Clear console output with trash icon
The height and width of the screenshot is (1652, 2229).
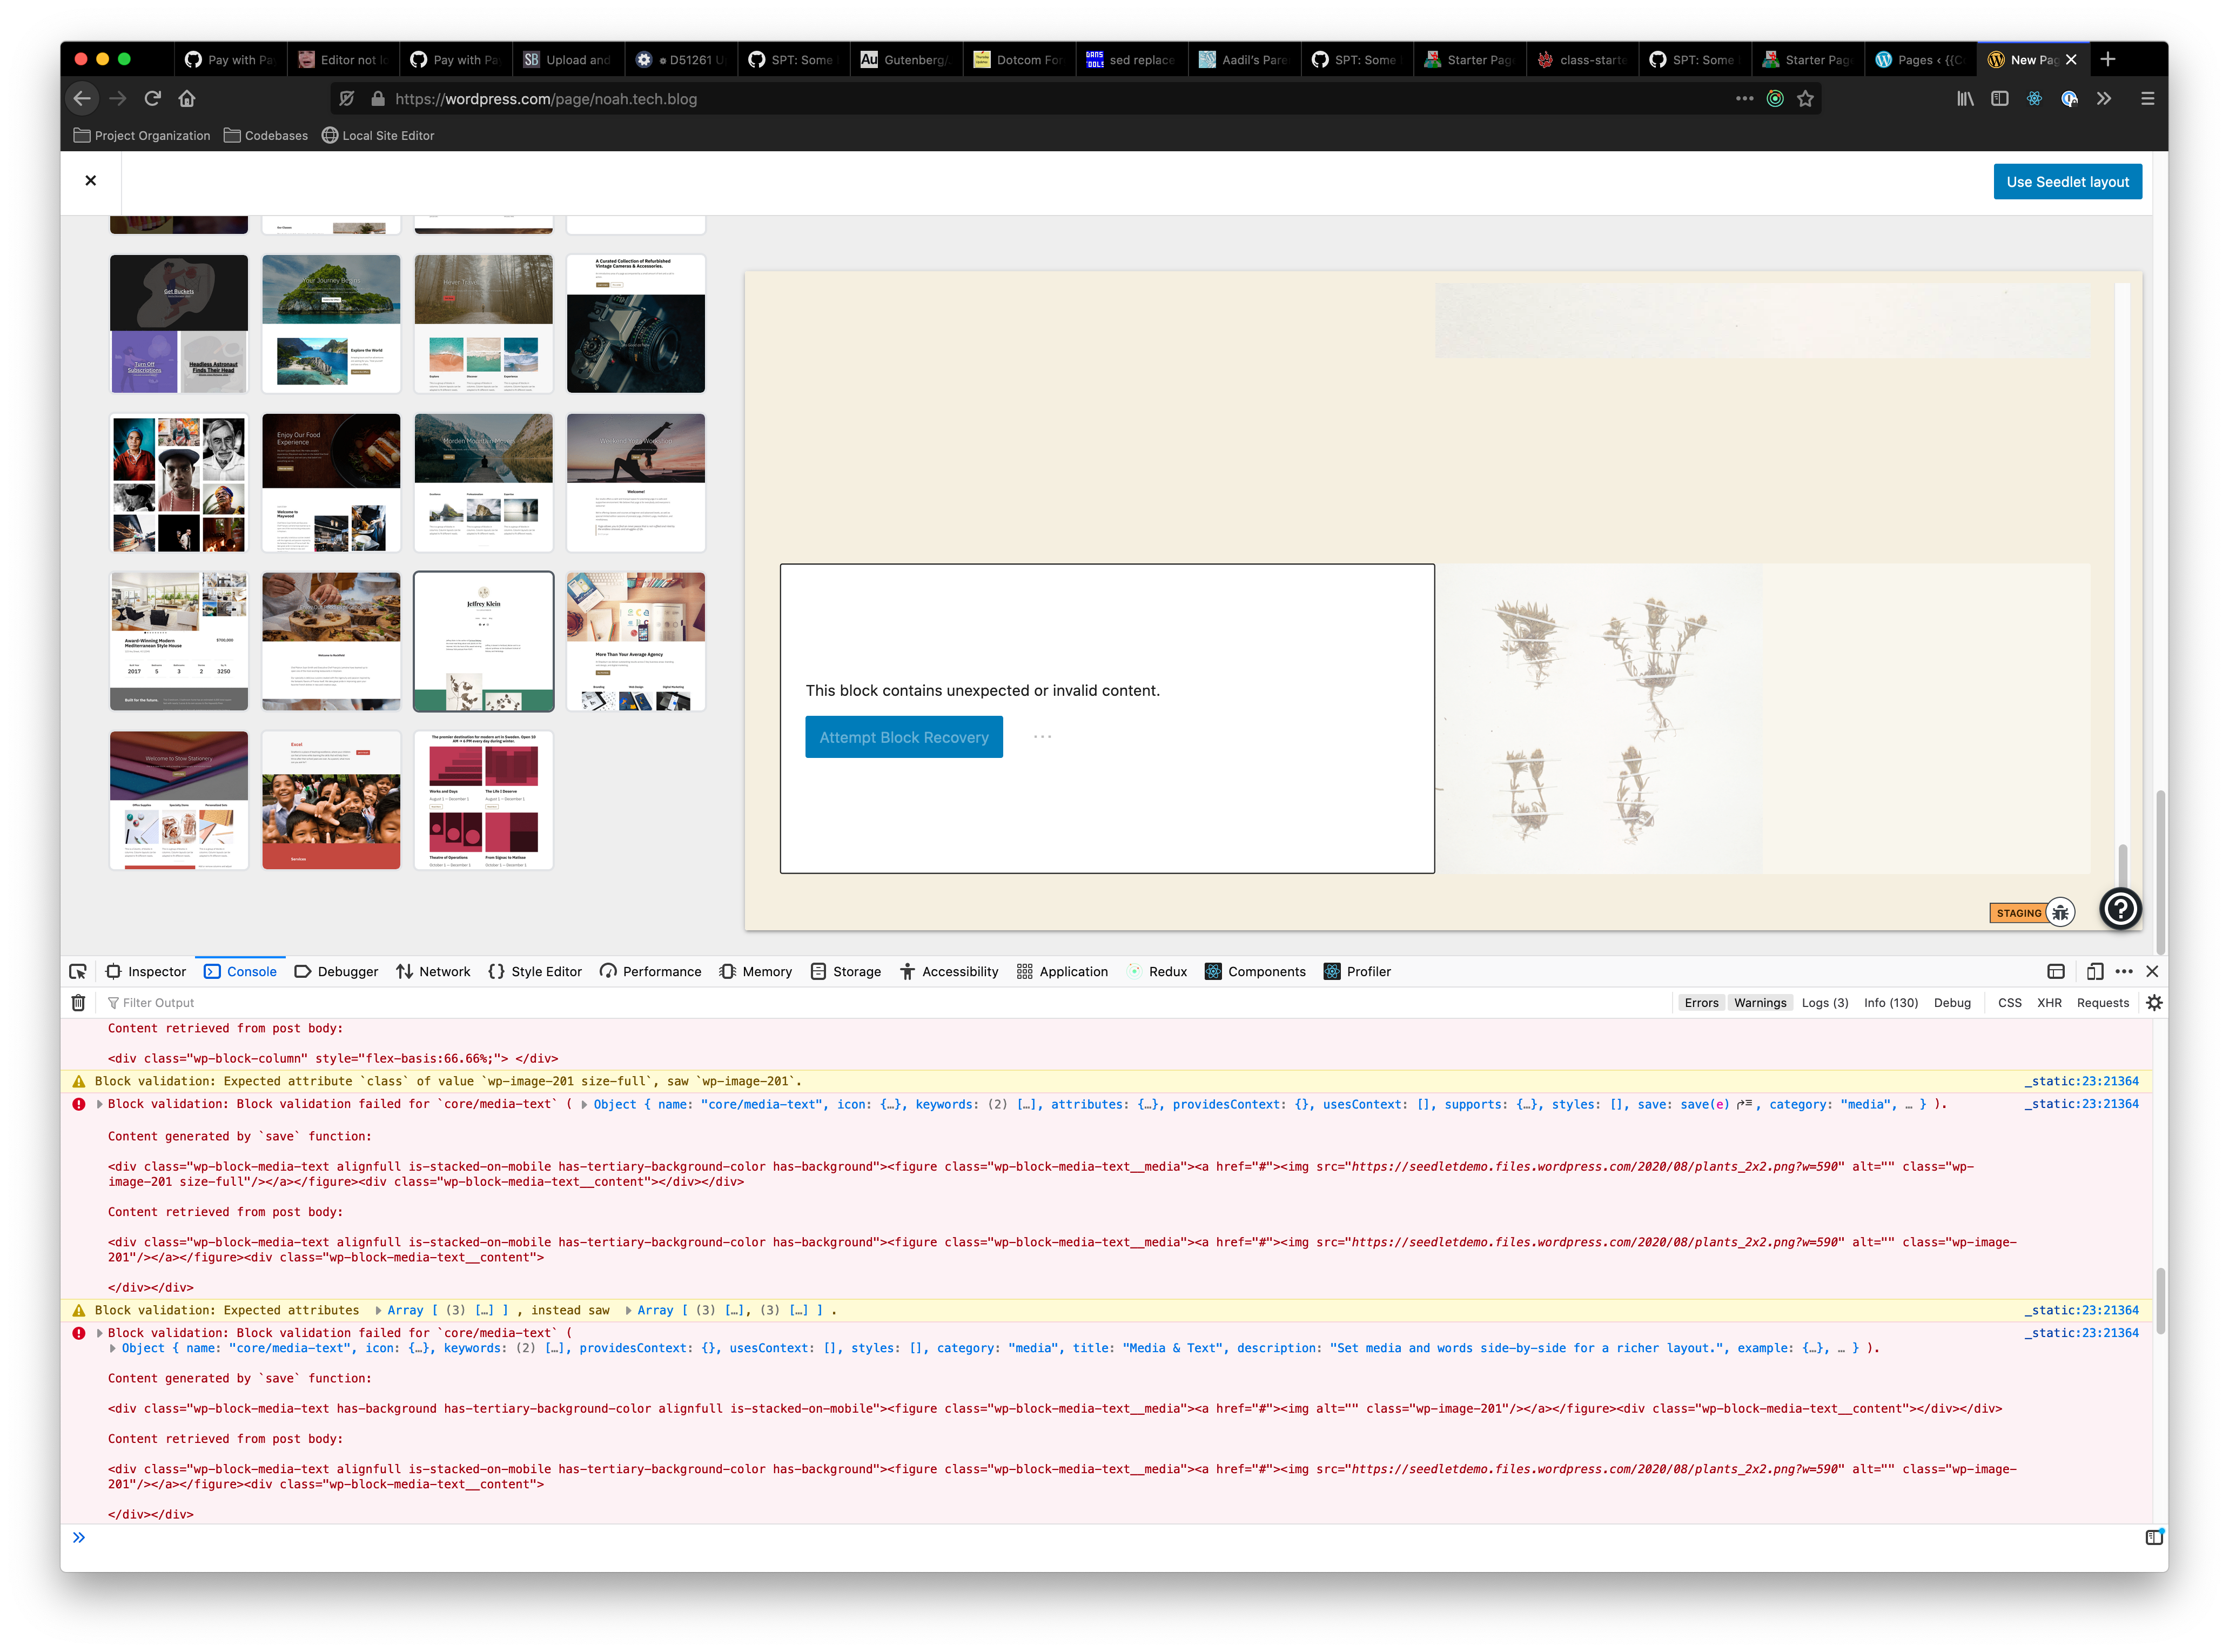[x=78, y=1002]
